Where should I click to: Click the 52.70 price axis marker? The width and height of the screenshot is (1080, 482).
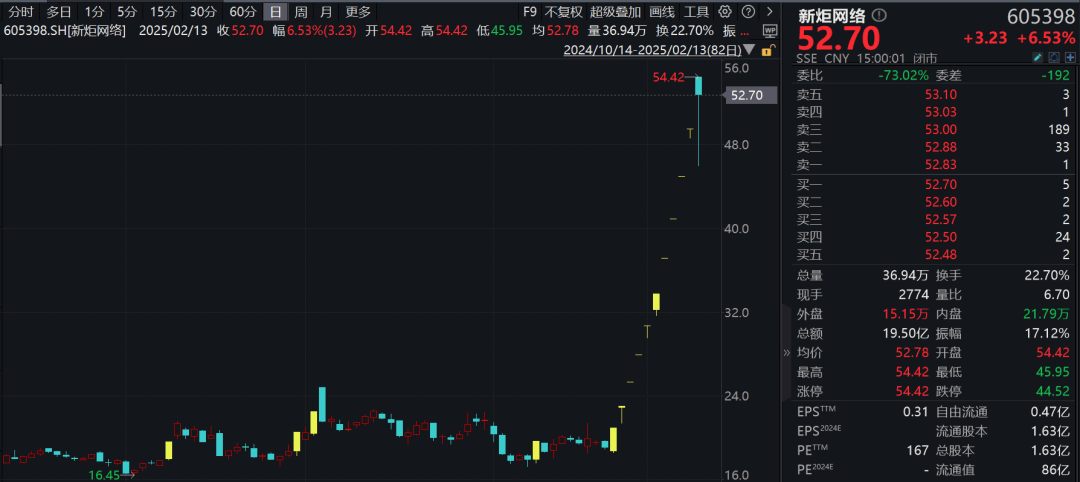(x=746, y=96)
